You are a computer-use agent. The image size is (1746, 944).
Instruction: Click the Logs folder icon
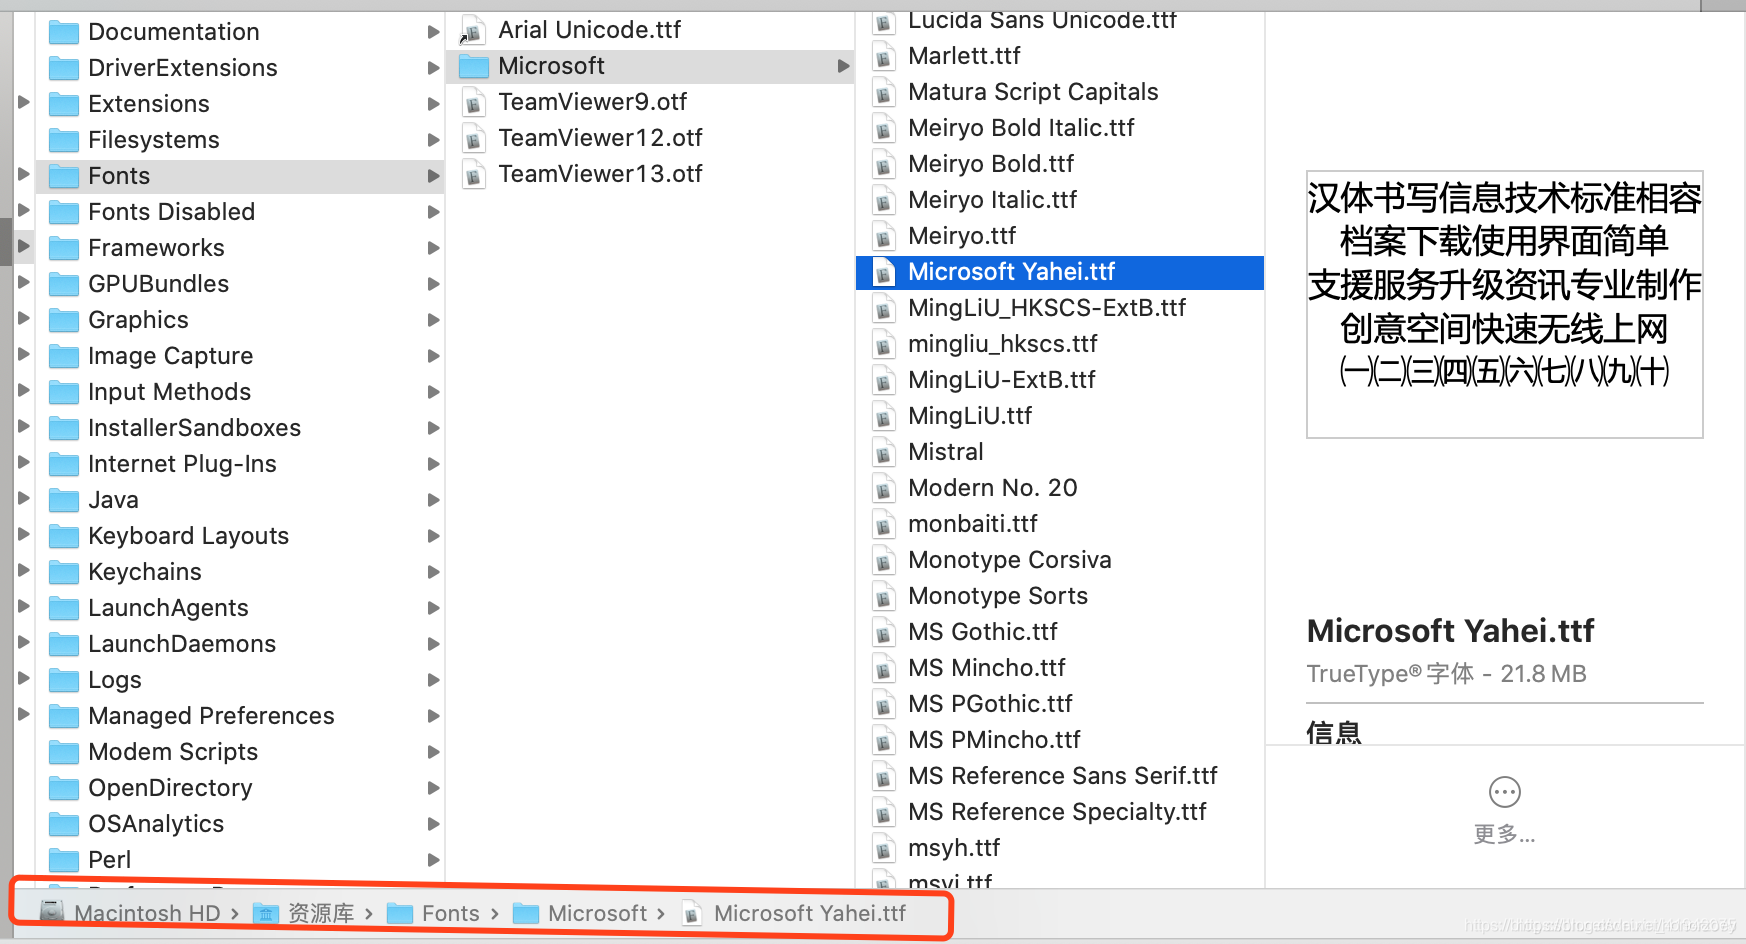pos(64,680)
